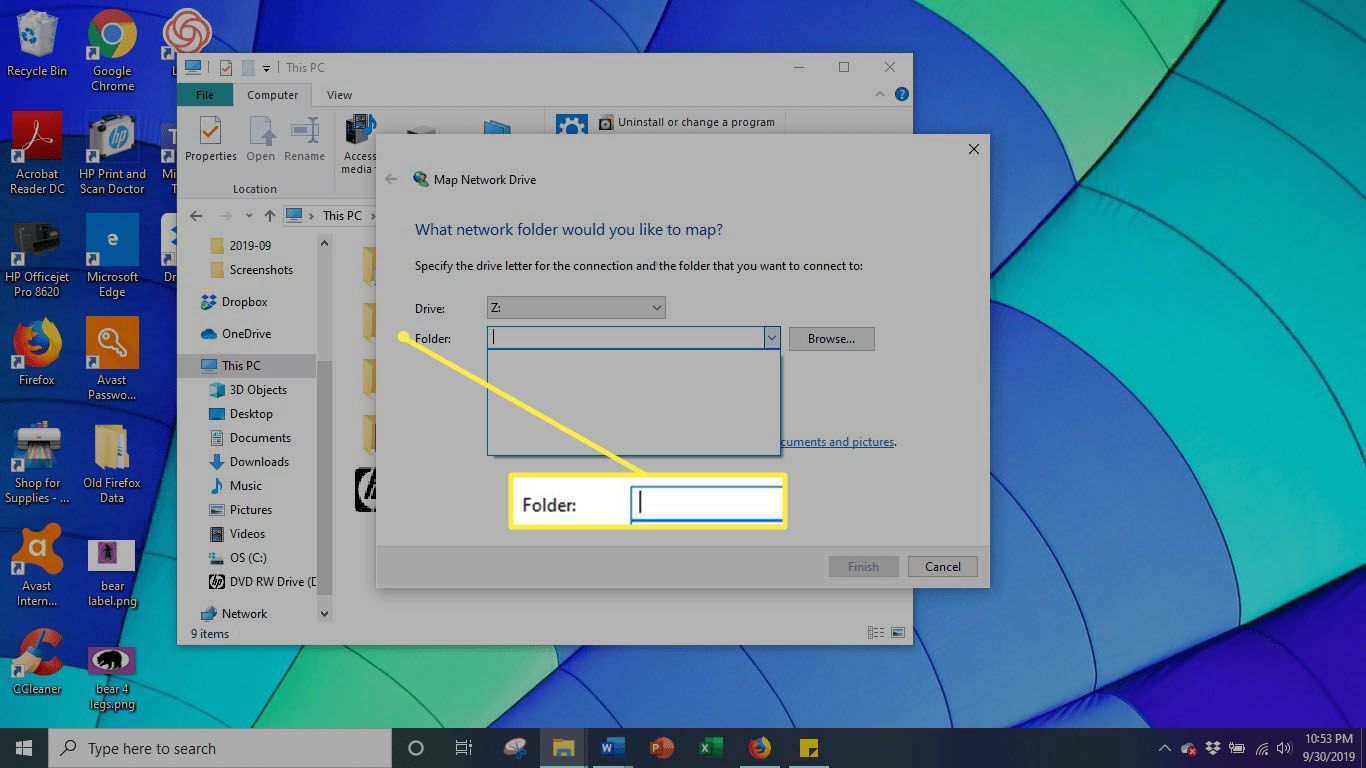Select the Avast Internet Security shortcut
The height and width of the screenshot is (768, 1366).
(x=37, y=567)
